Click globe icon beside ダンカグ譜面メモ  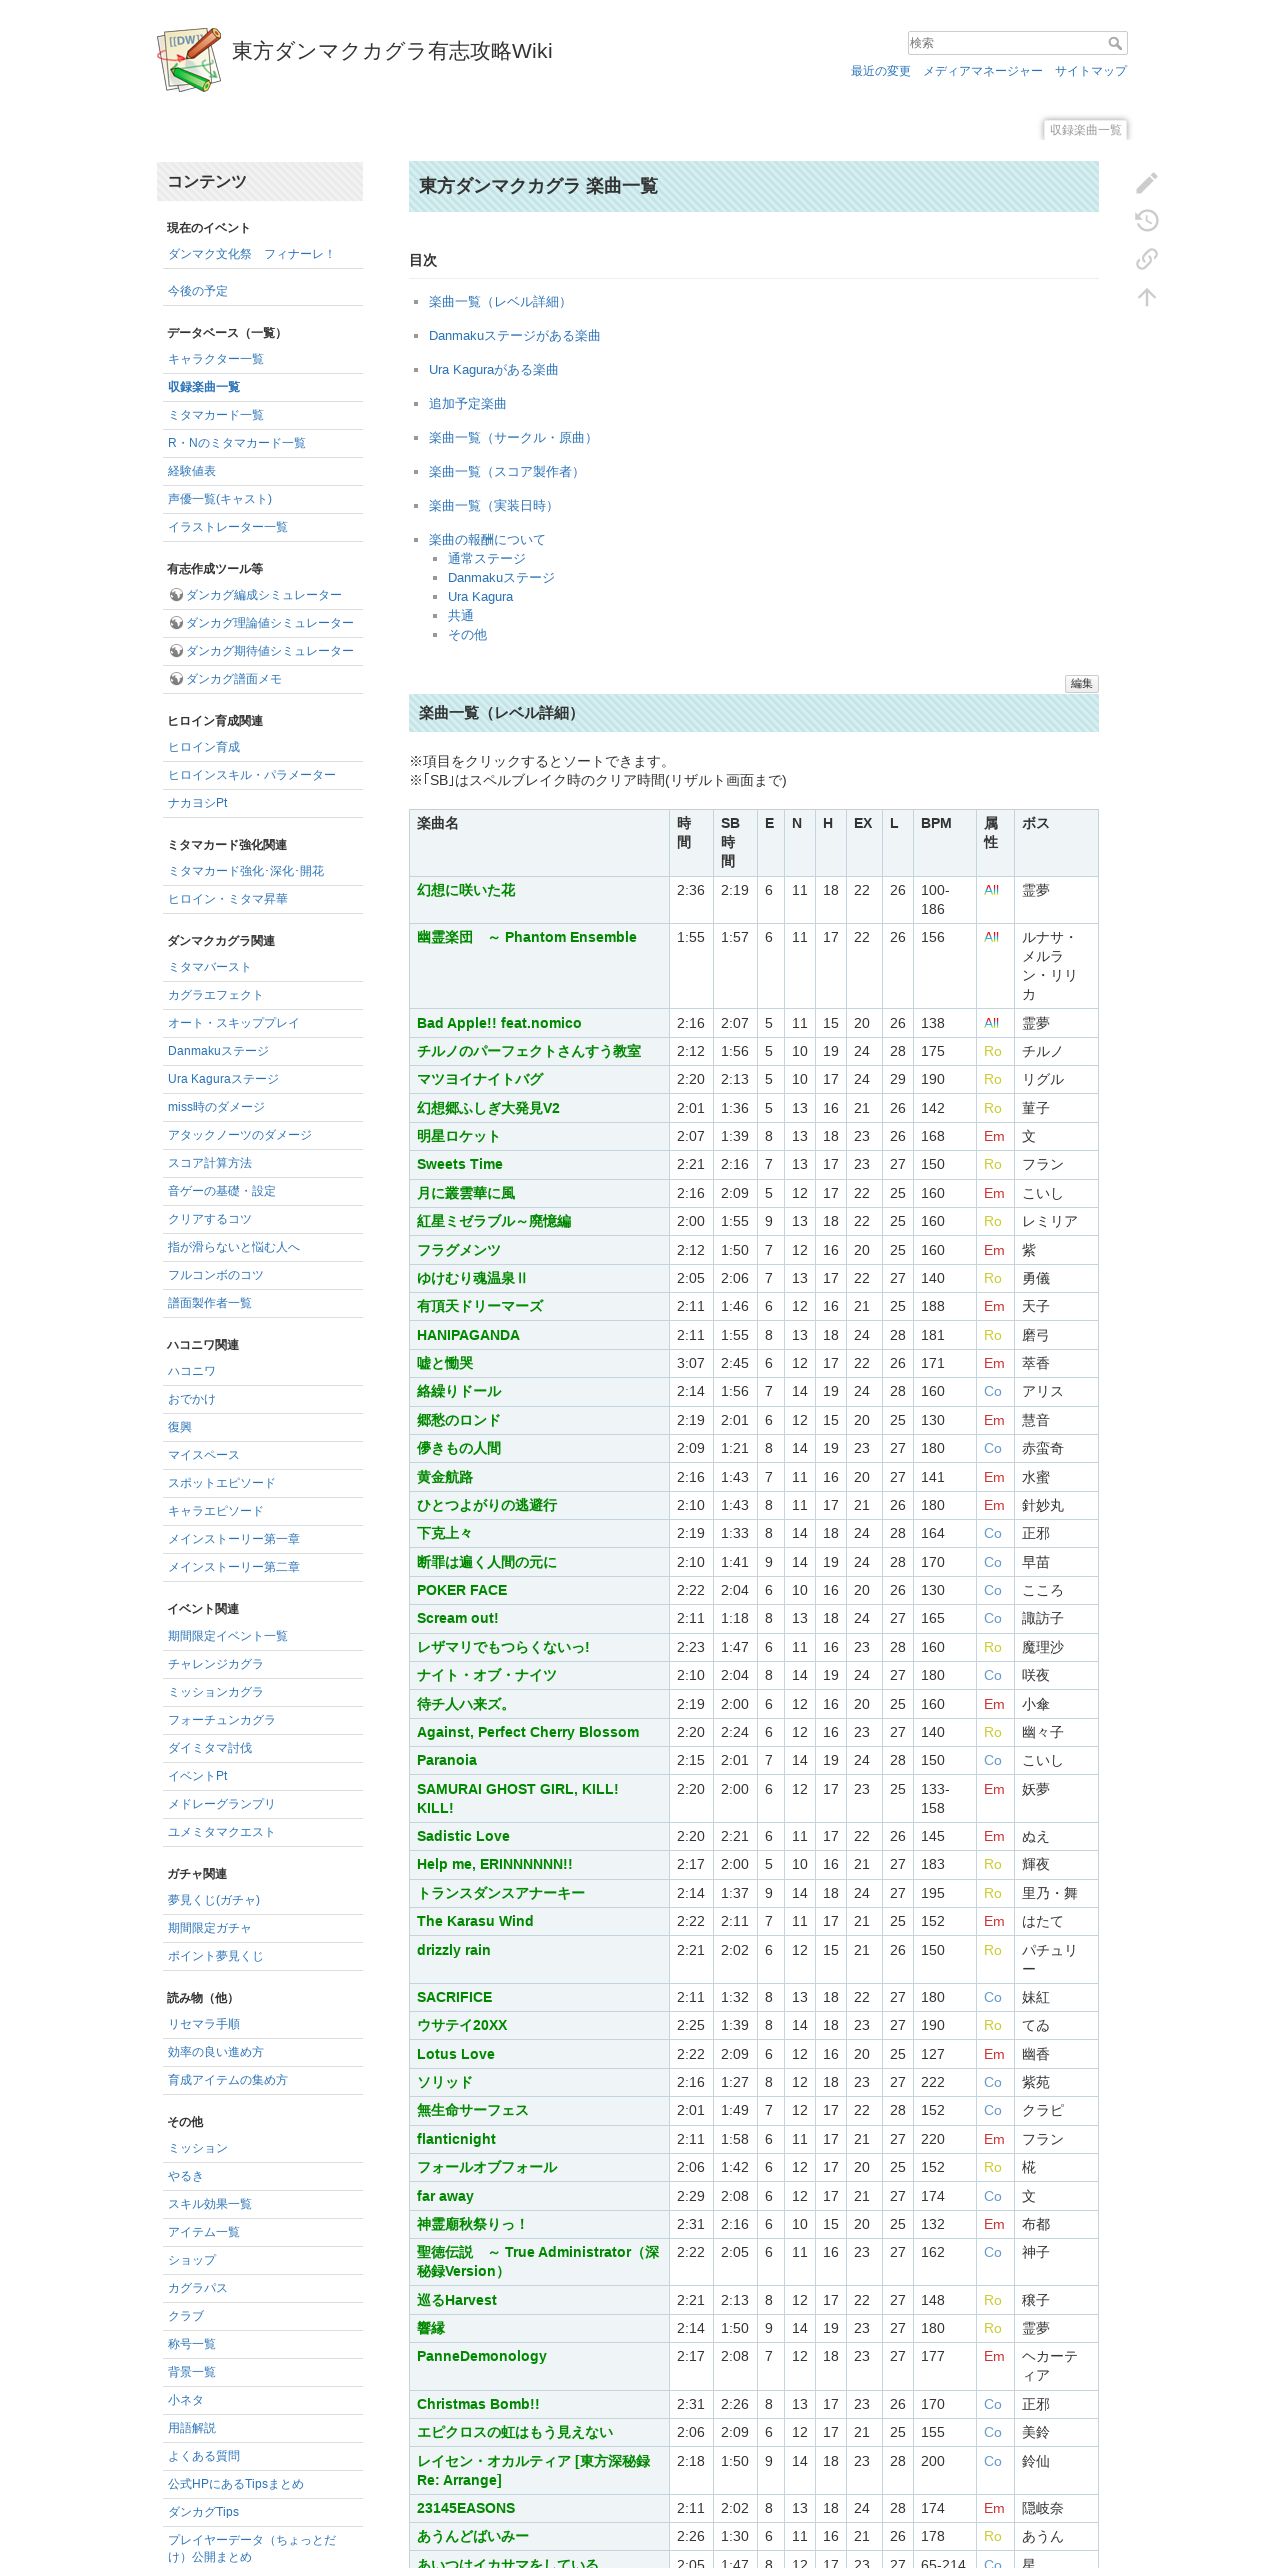click(176, 679)
